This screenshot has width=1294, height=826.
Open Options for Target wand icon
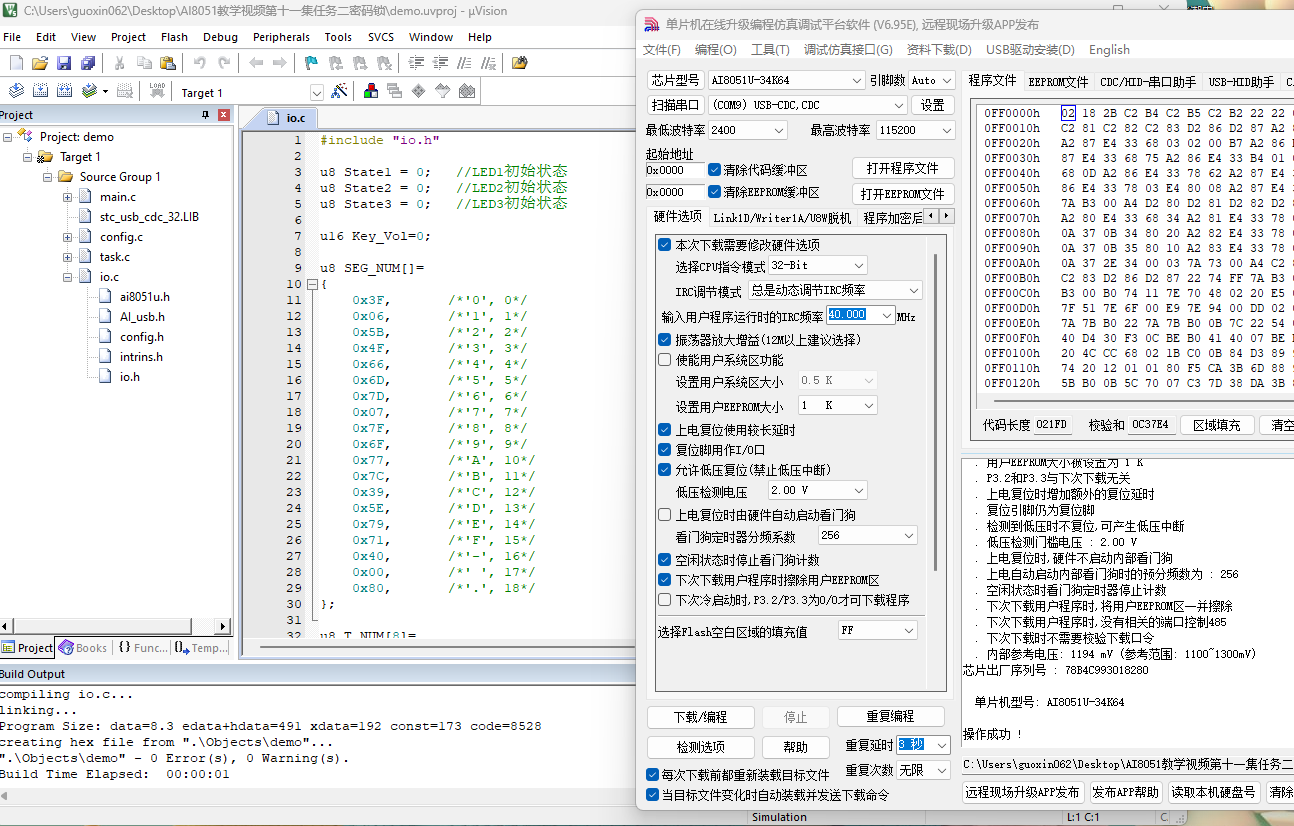coord(339,91)
